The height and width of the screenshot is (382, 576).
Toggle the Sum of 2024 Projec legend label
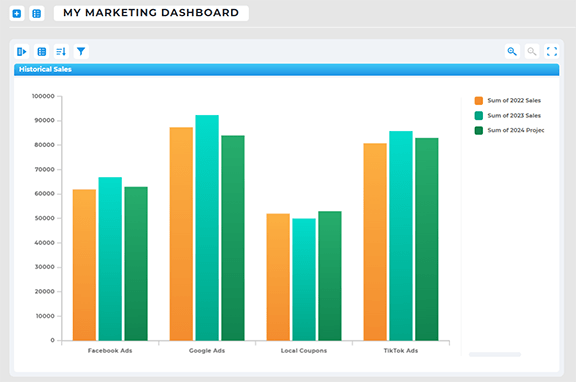tap(516, 130)
